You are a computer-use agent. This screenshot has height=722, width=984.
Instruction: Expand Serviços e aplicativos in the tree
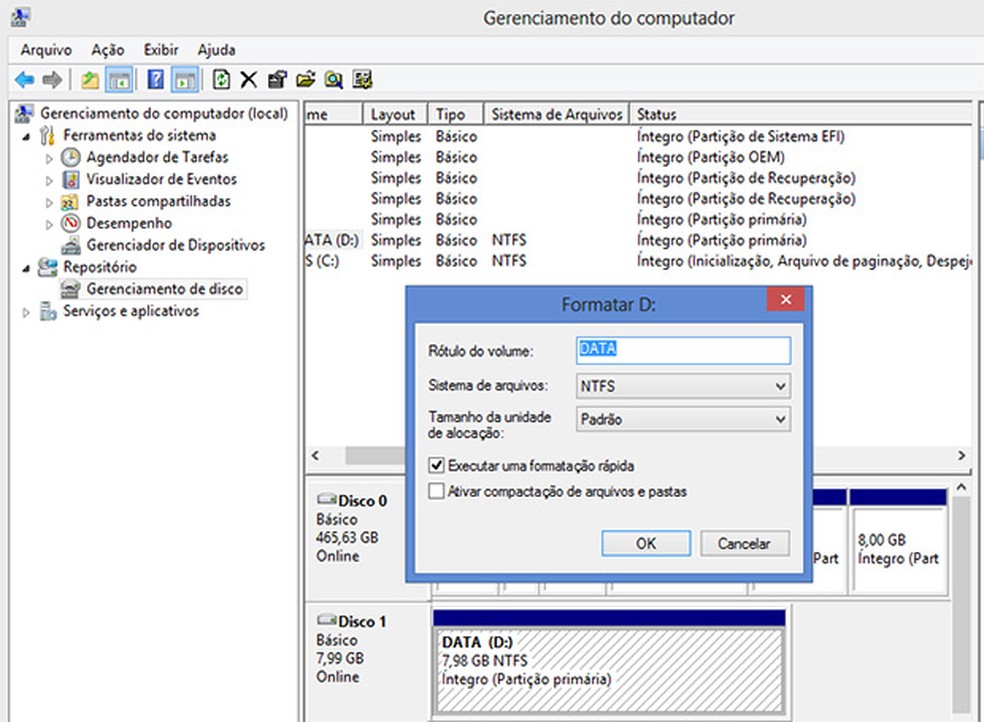click(27, 312)
